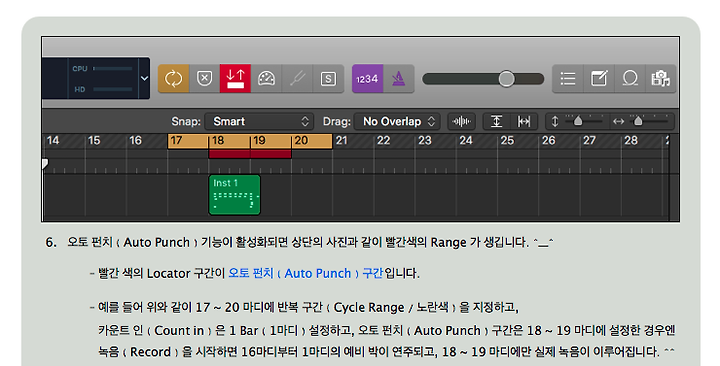Click the vertical auto zoom icon
Screen dimensions: 720x366
pos(496,121)
